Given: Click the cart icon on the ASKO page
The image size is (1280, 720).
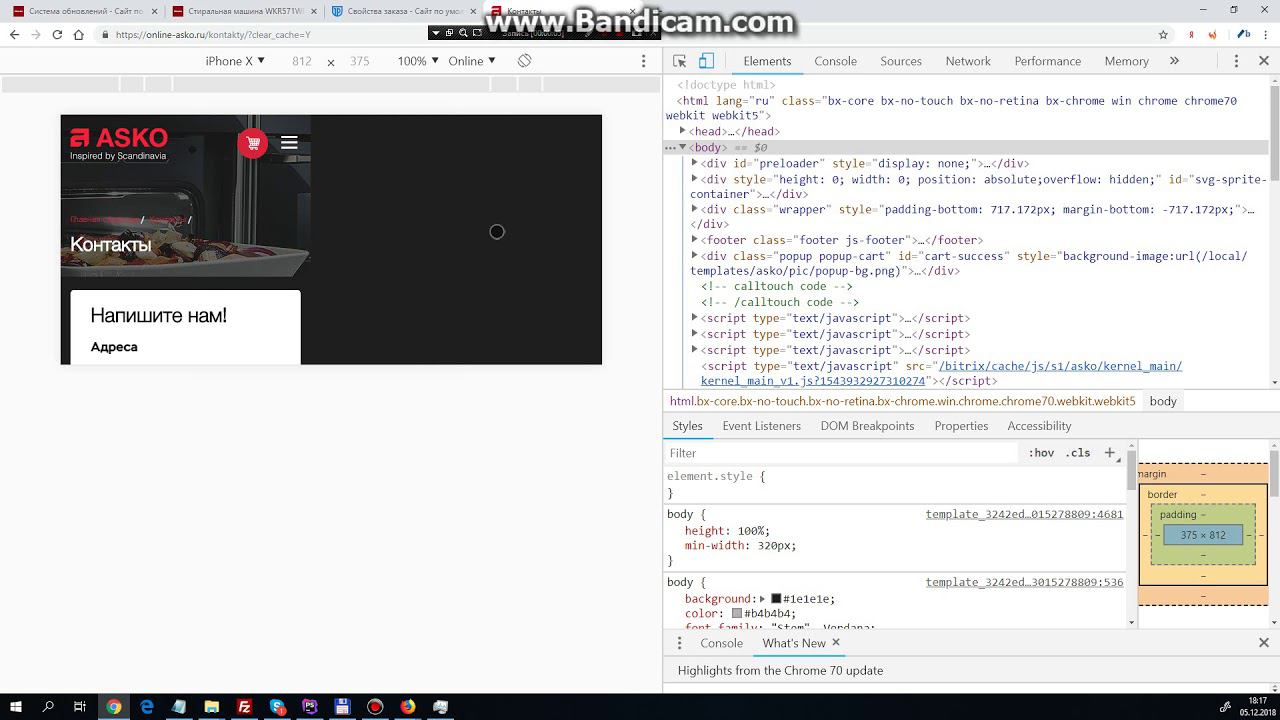Looking at the screenshot, I should (x=253, y=143).
